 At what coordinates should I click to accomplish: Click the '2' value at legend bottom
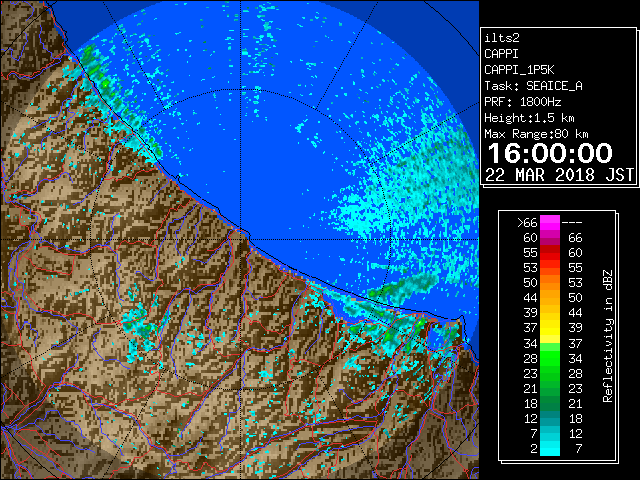pos(533,448)
